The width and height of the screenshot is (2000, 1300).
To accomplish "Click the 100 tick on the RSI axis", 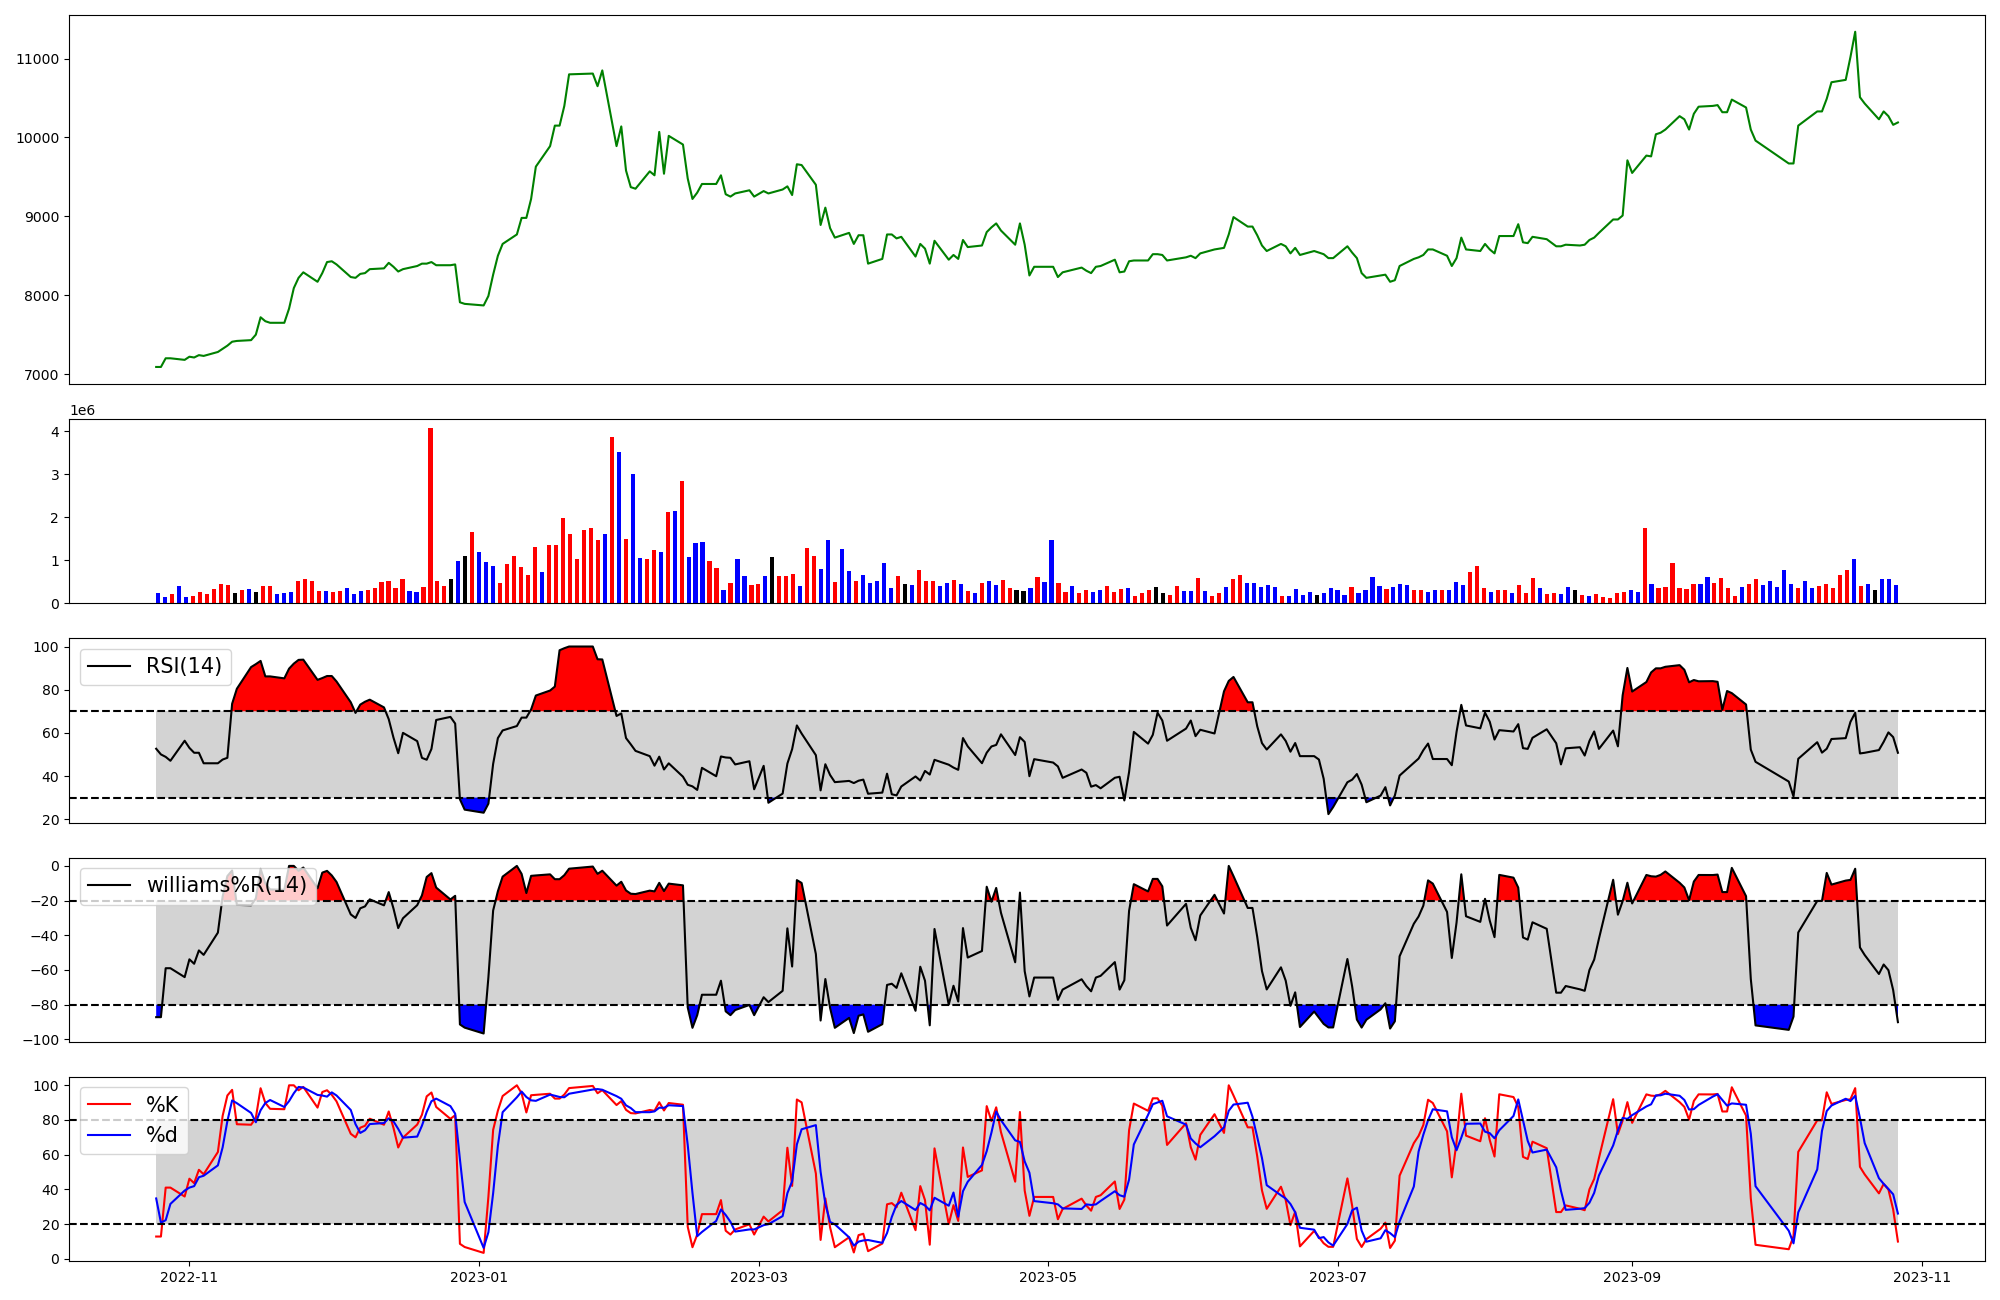I will 47,647.
